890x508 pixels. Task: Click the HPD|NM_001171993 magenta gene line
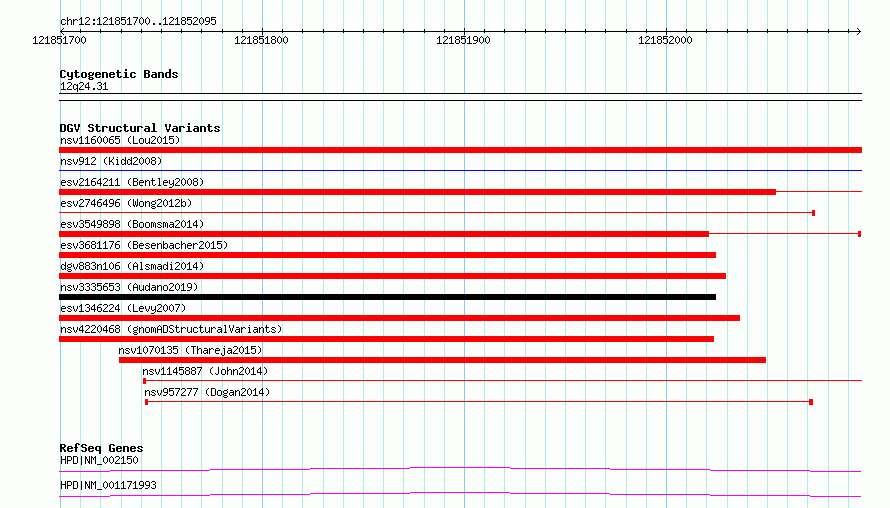point(460,494)
